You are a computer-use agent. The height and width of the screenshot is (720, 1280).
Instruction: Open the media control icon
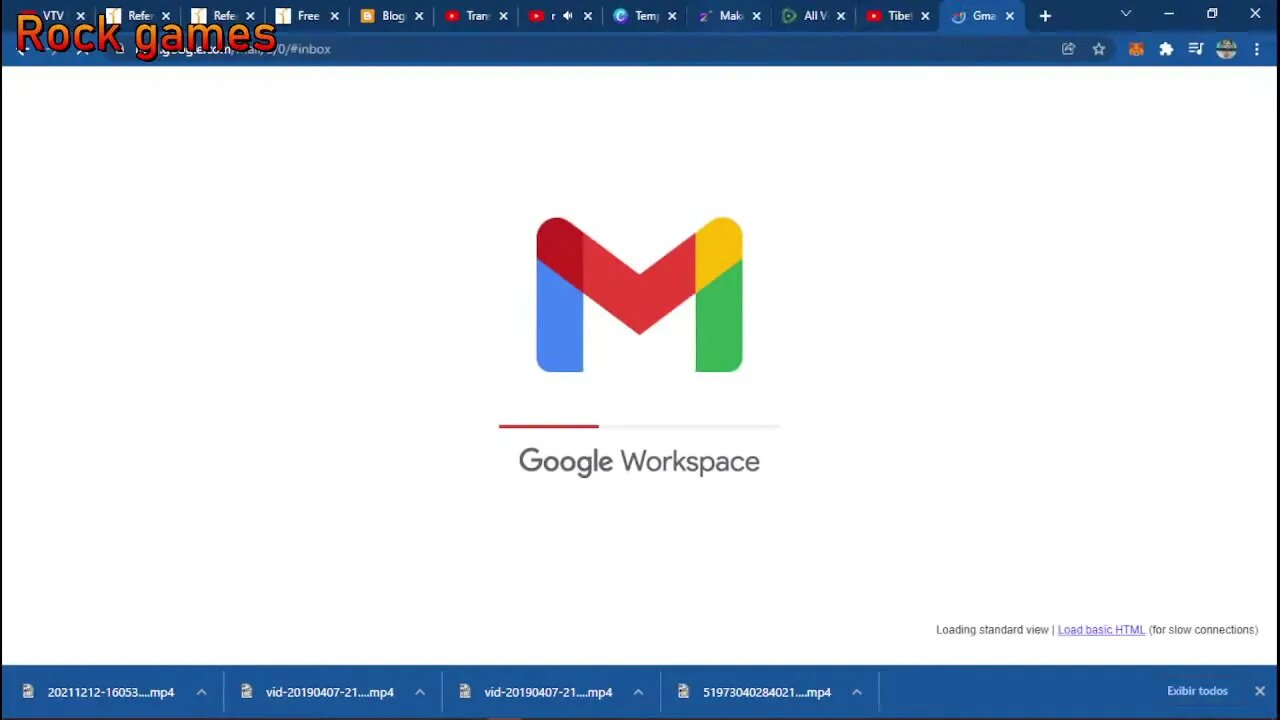(1196, 49)
